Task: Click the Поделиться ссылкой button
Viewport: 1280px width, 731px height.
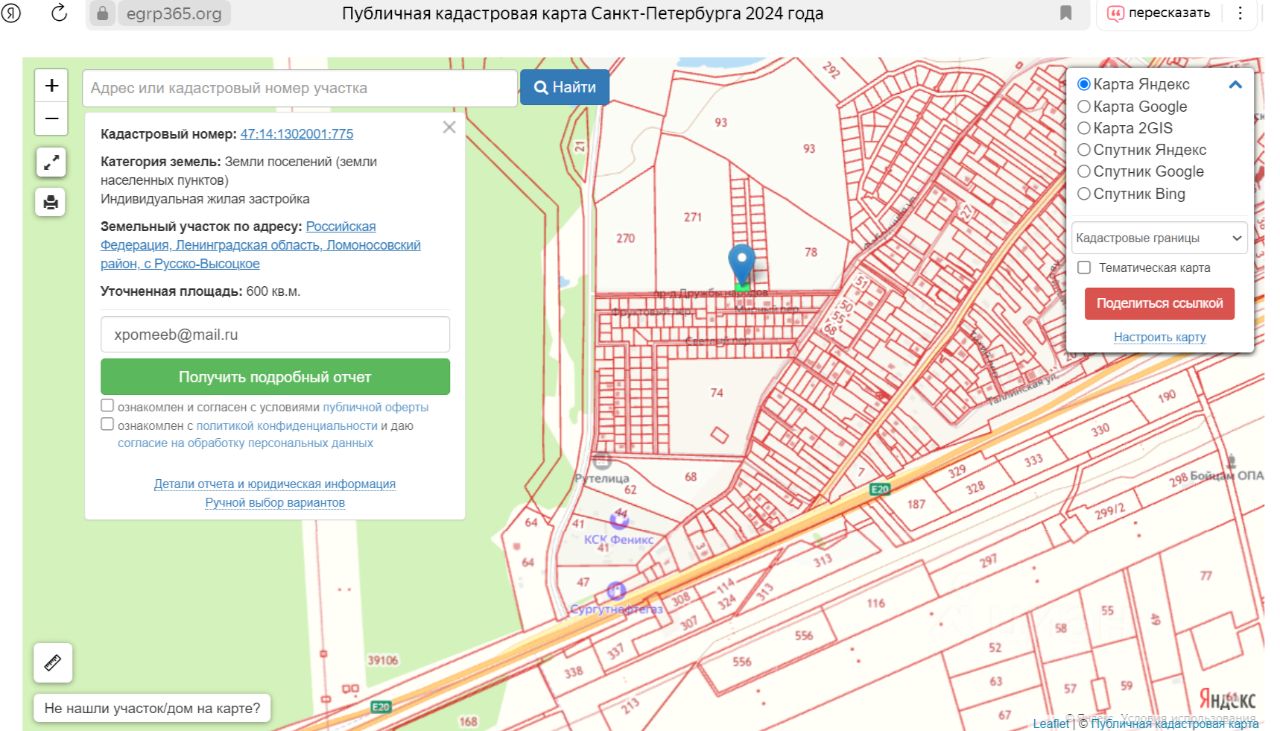Action: pos(1160,303)
